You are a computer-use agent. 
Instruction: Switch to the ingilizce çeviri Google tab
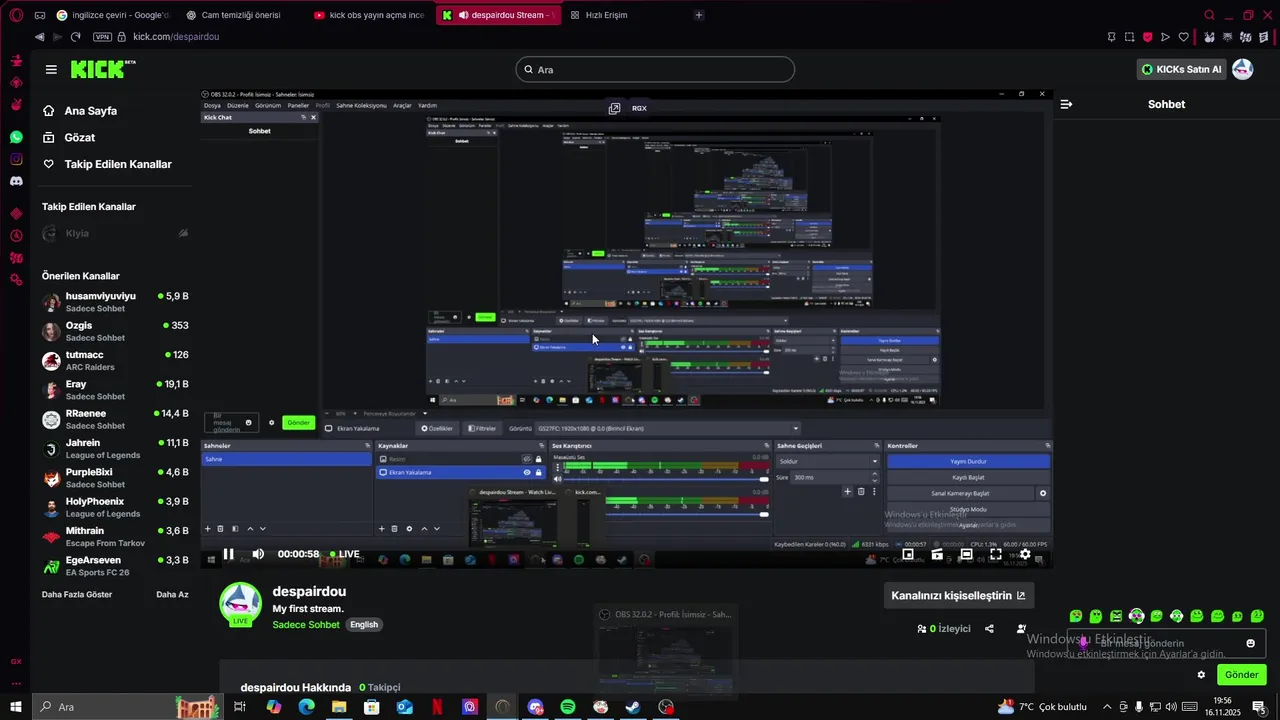[113, 15]
